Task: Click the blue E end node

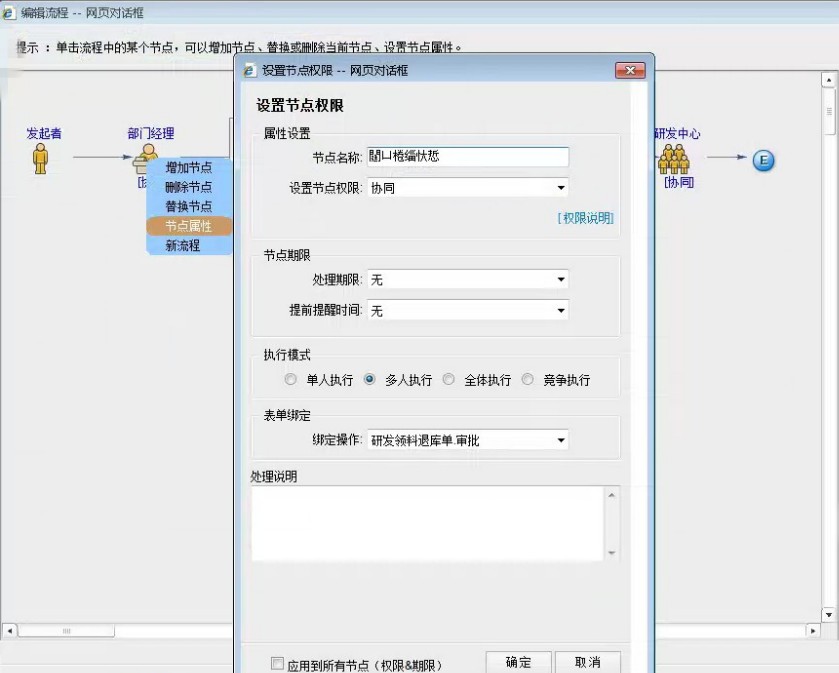Action: (x=764, y=160)
